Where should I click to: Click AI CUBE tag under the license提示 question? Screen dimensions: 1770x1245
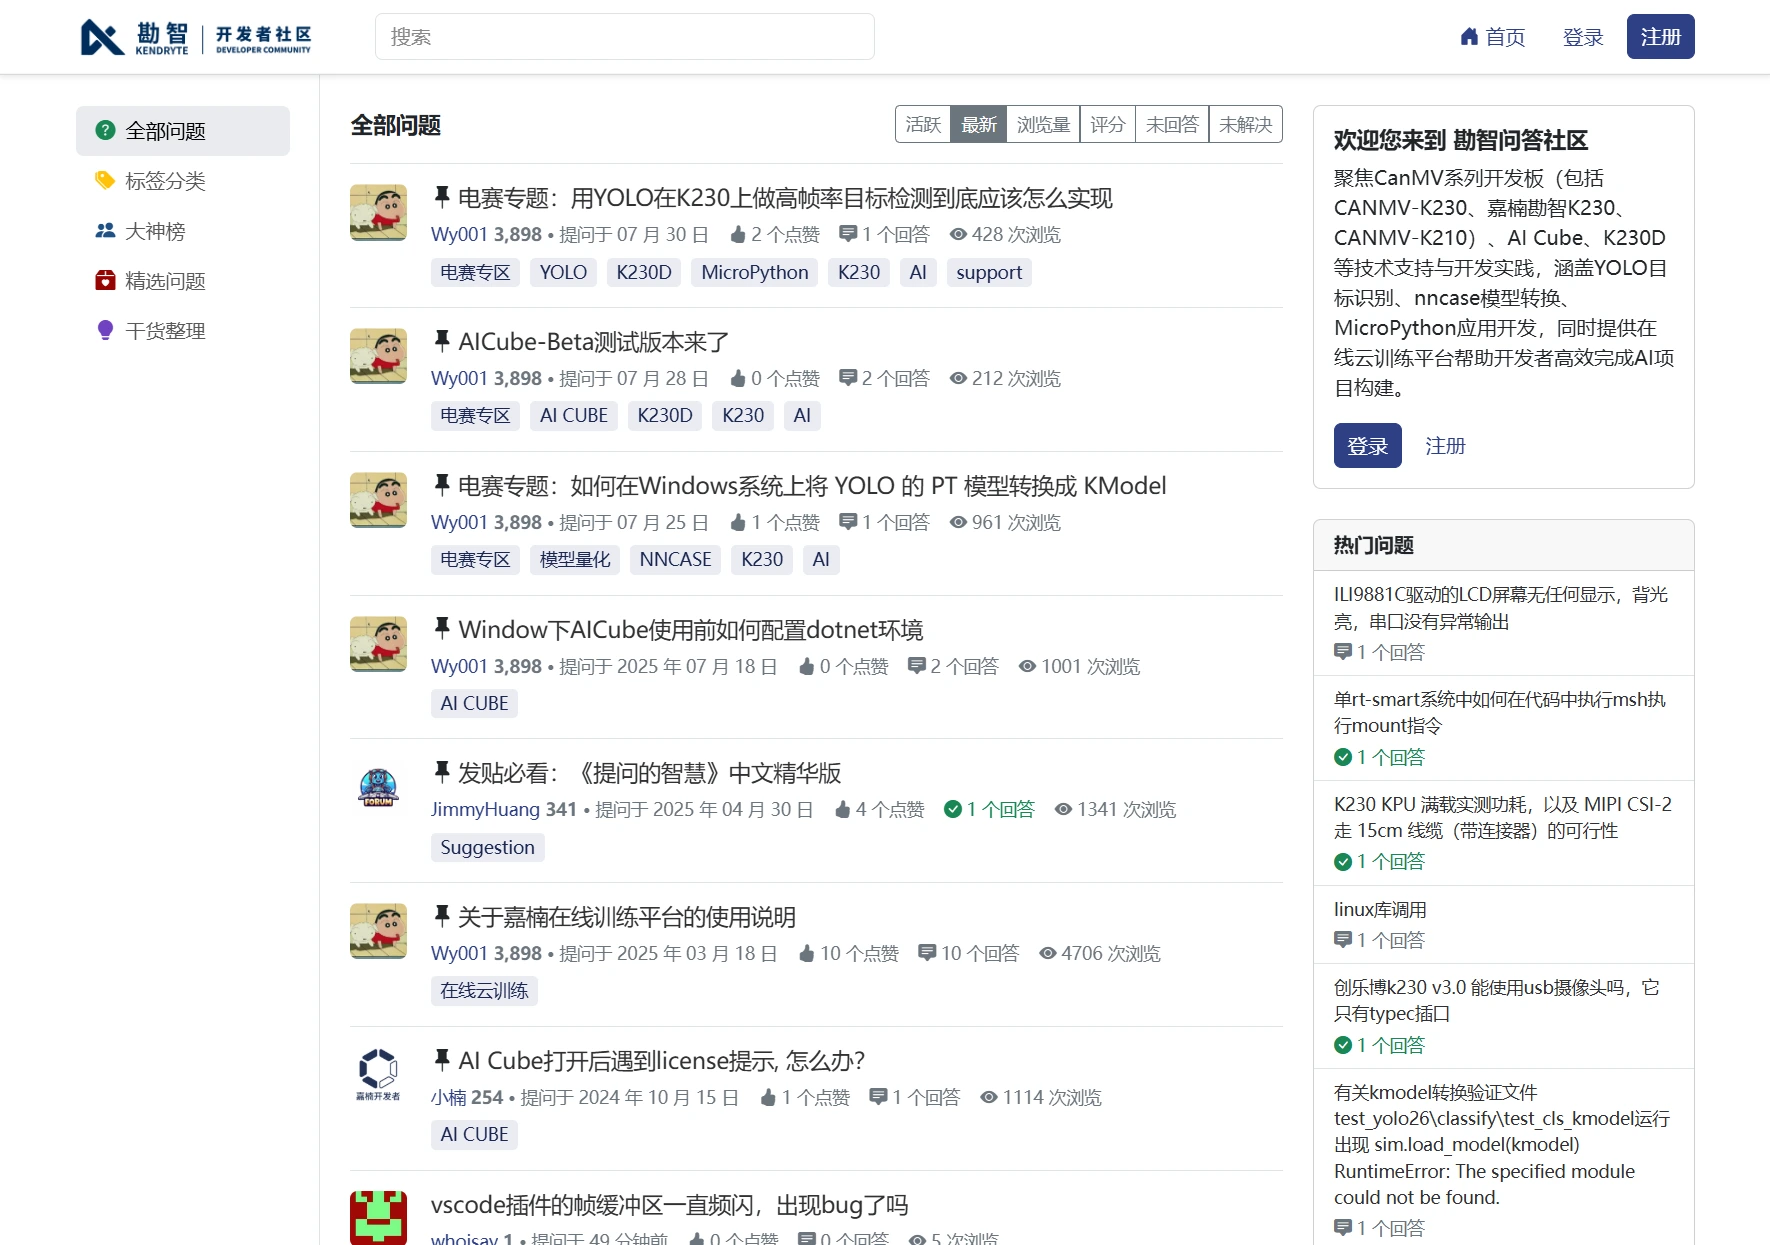point(474,1134)
